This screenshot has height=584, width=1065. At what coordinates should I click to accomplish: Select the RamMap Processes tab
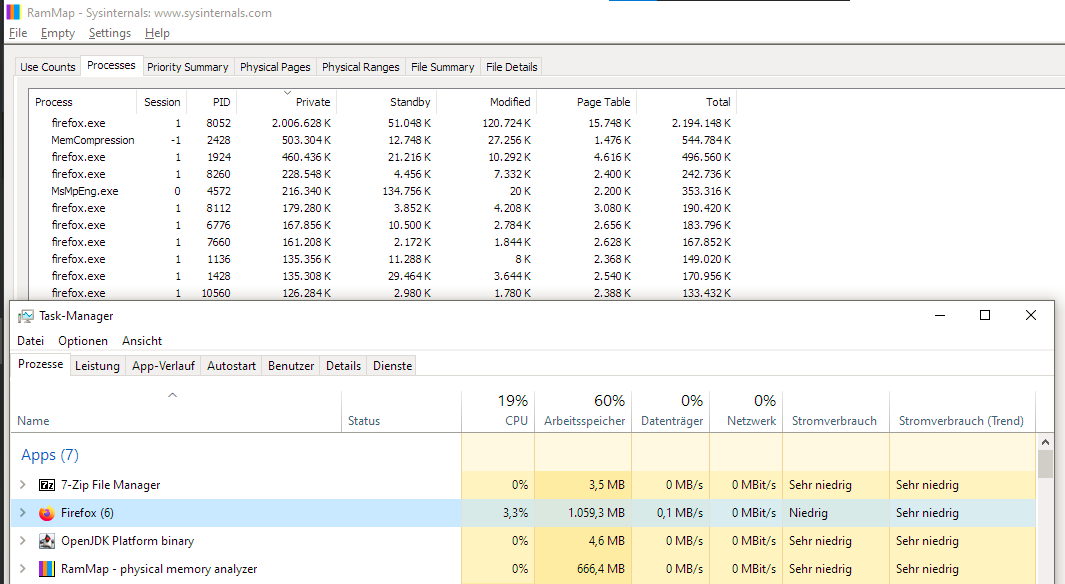(x=111, y=65)
